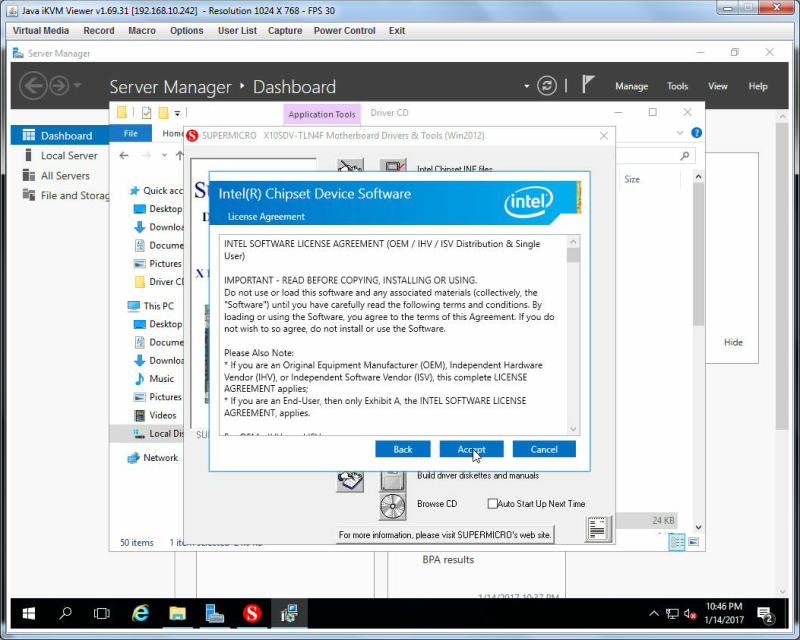Accept the Intel license agreement
This screenshot has width=800, height=640.
pos(471,449)
